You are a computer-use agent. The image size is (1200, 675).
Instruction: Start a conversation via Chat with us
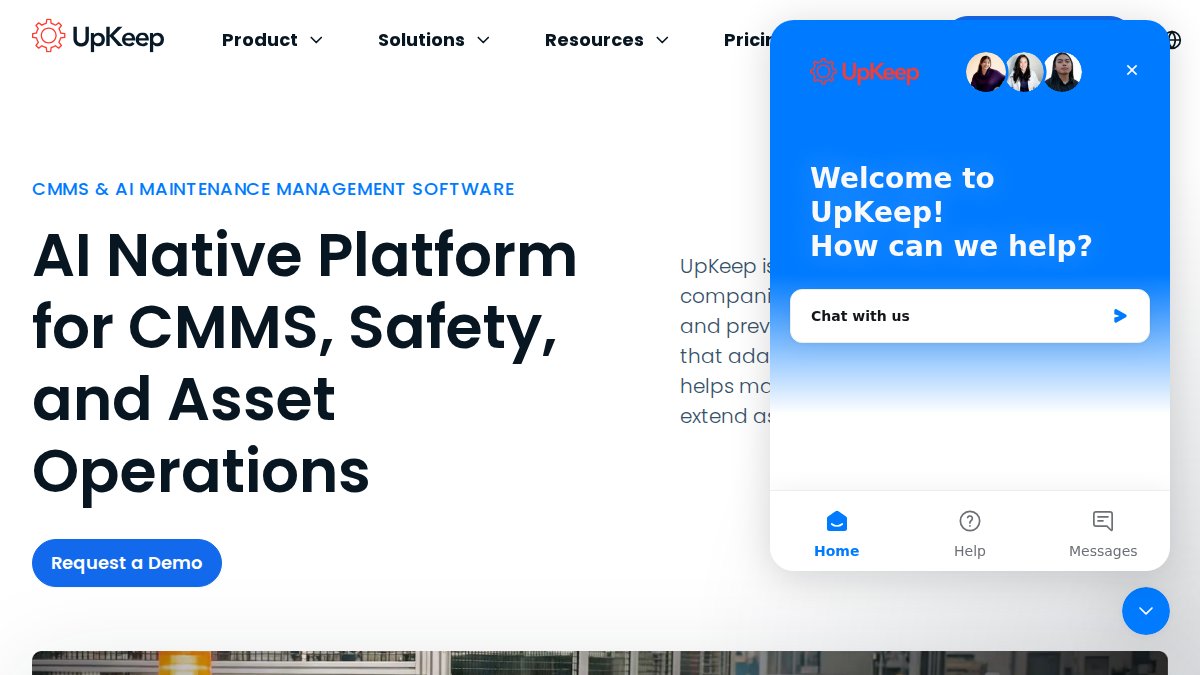point(970,316)
